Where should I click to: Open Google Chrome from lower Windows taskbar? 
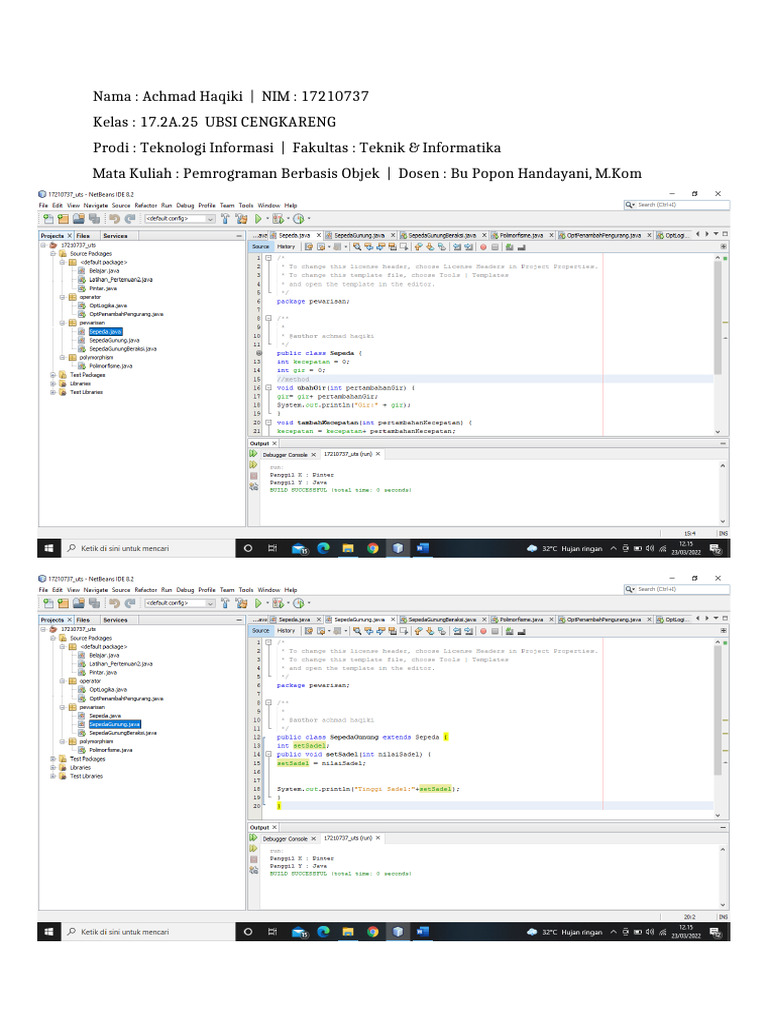pos(373,932)
